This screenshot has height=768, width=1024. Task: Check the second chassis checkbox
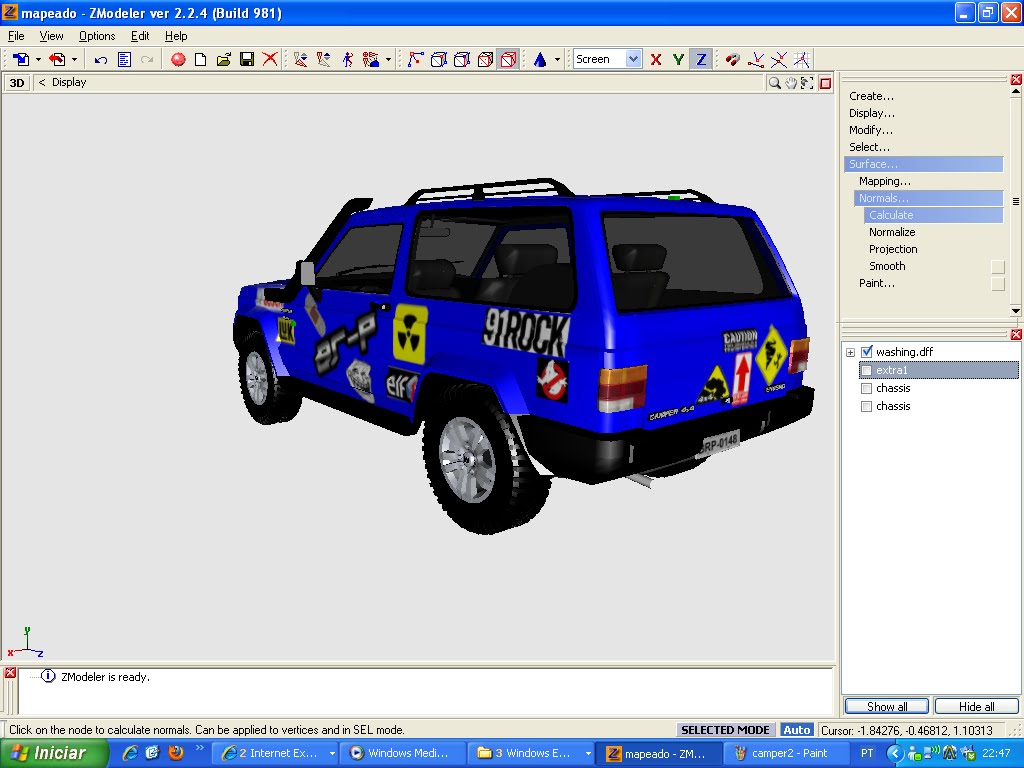pos(867,406)
